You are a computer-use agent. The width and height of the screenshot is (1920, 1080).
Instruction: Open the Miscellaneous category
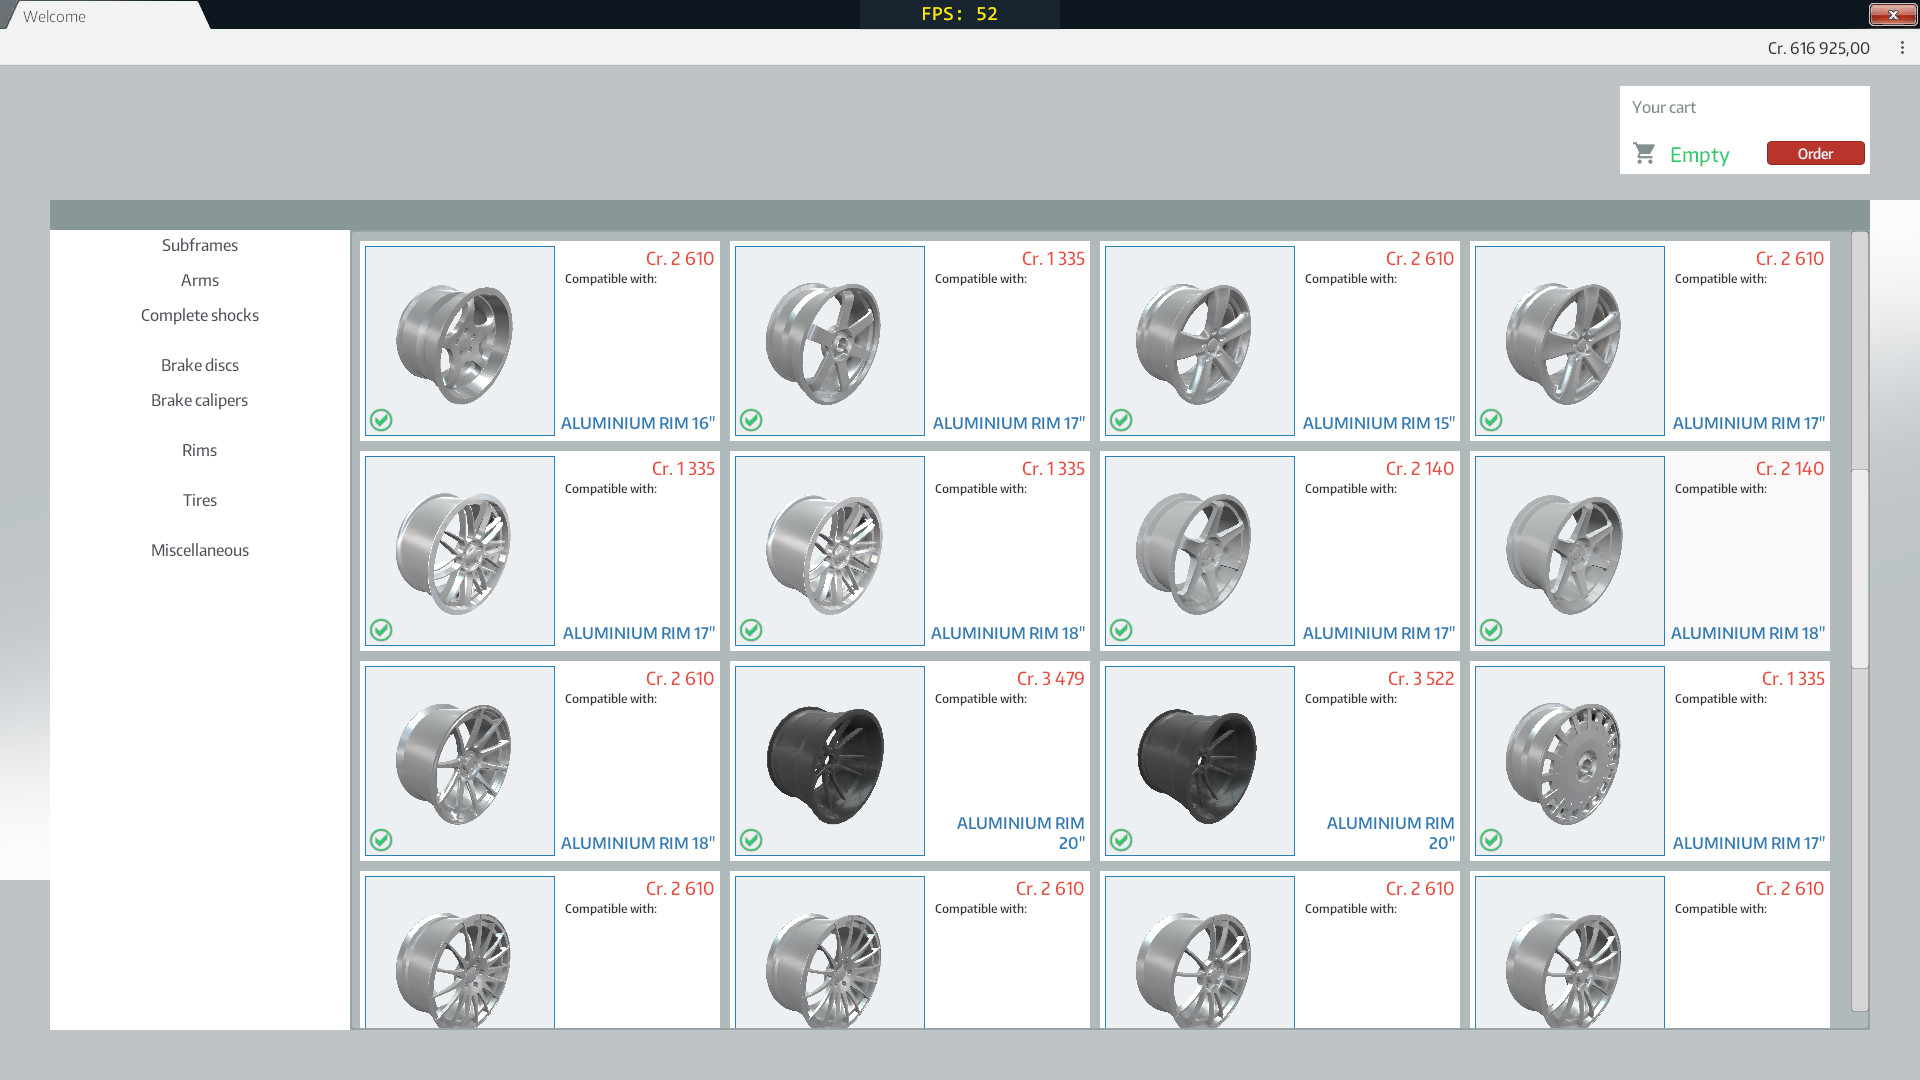199,549
